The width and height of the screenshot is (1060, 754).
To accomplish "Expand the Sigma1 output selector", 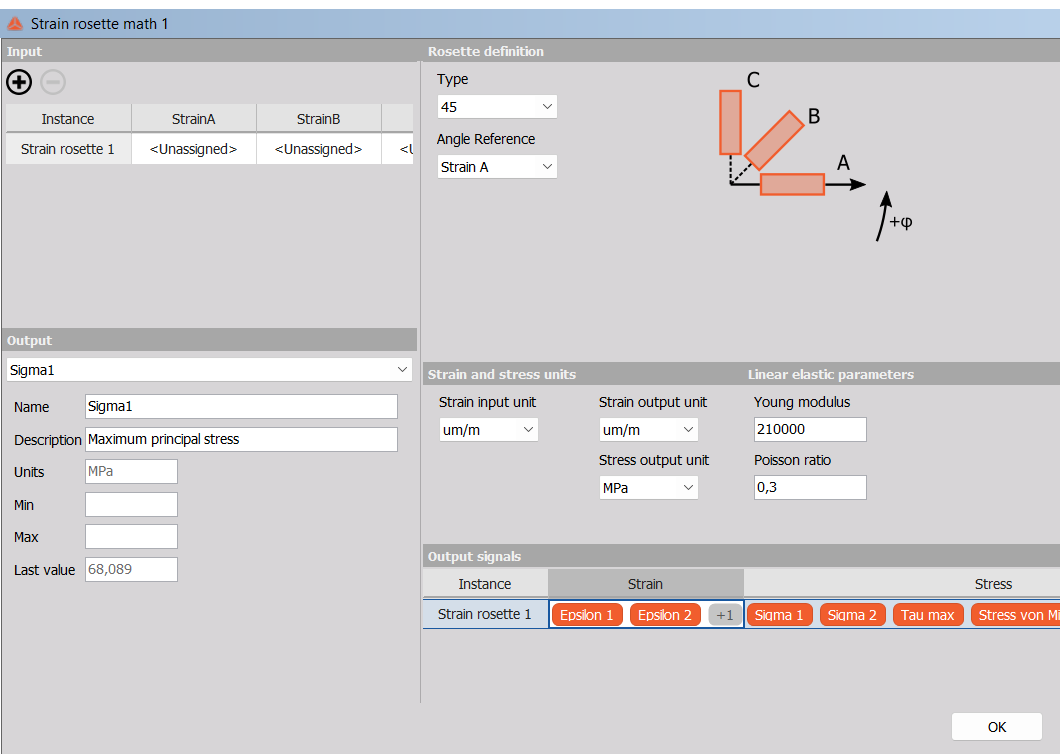I will (210, 370).
